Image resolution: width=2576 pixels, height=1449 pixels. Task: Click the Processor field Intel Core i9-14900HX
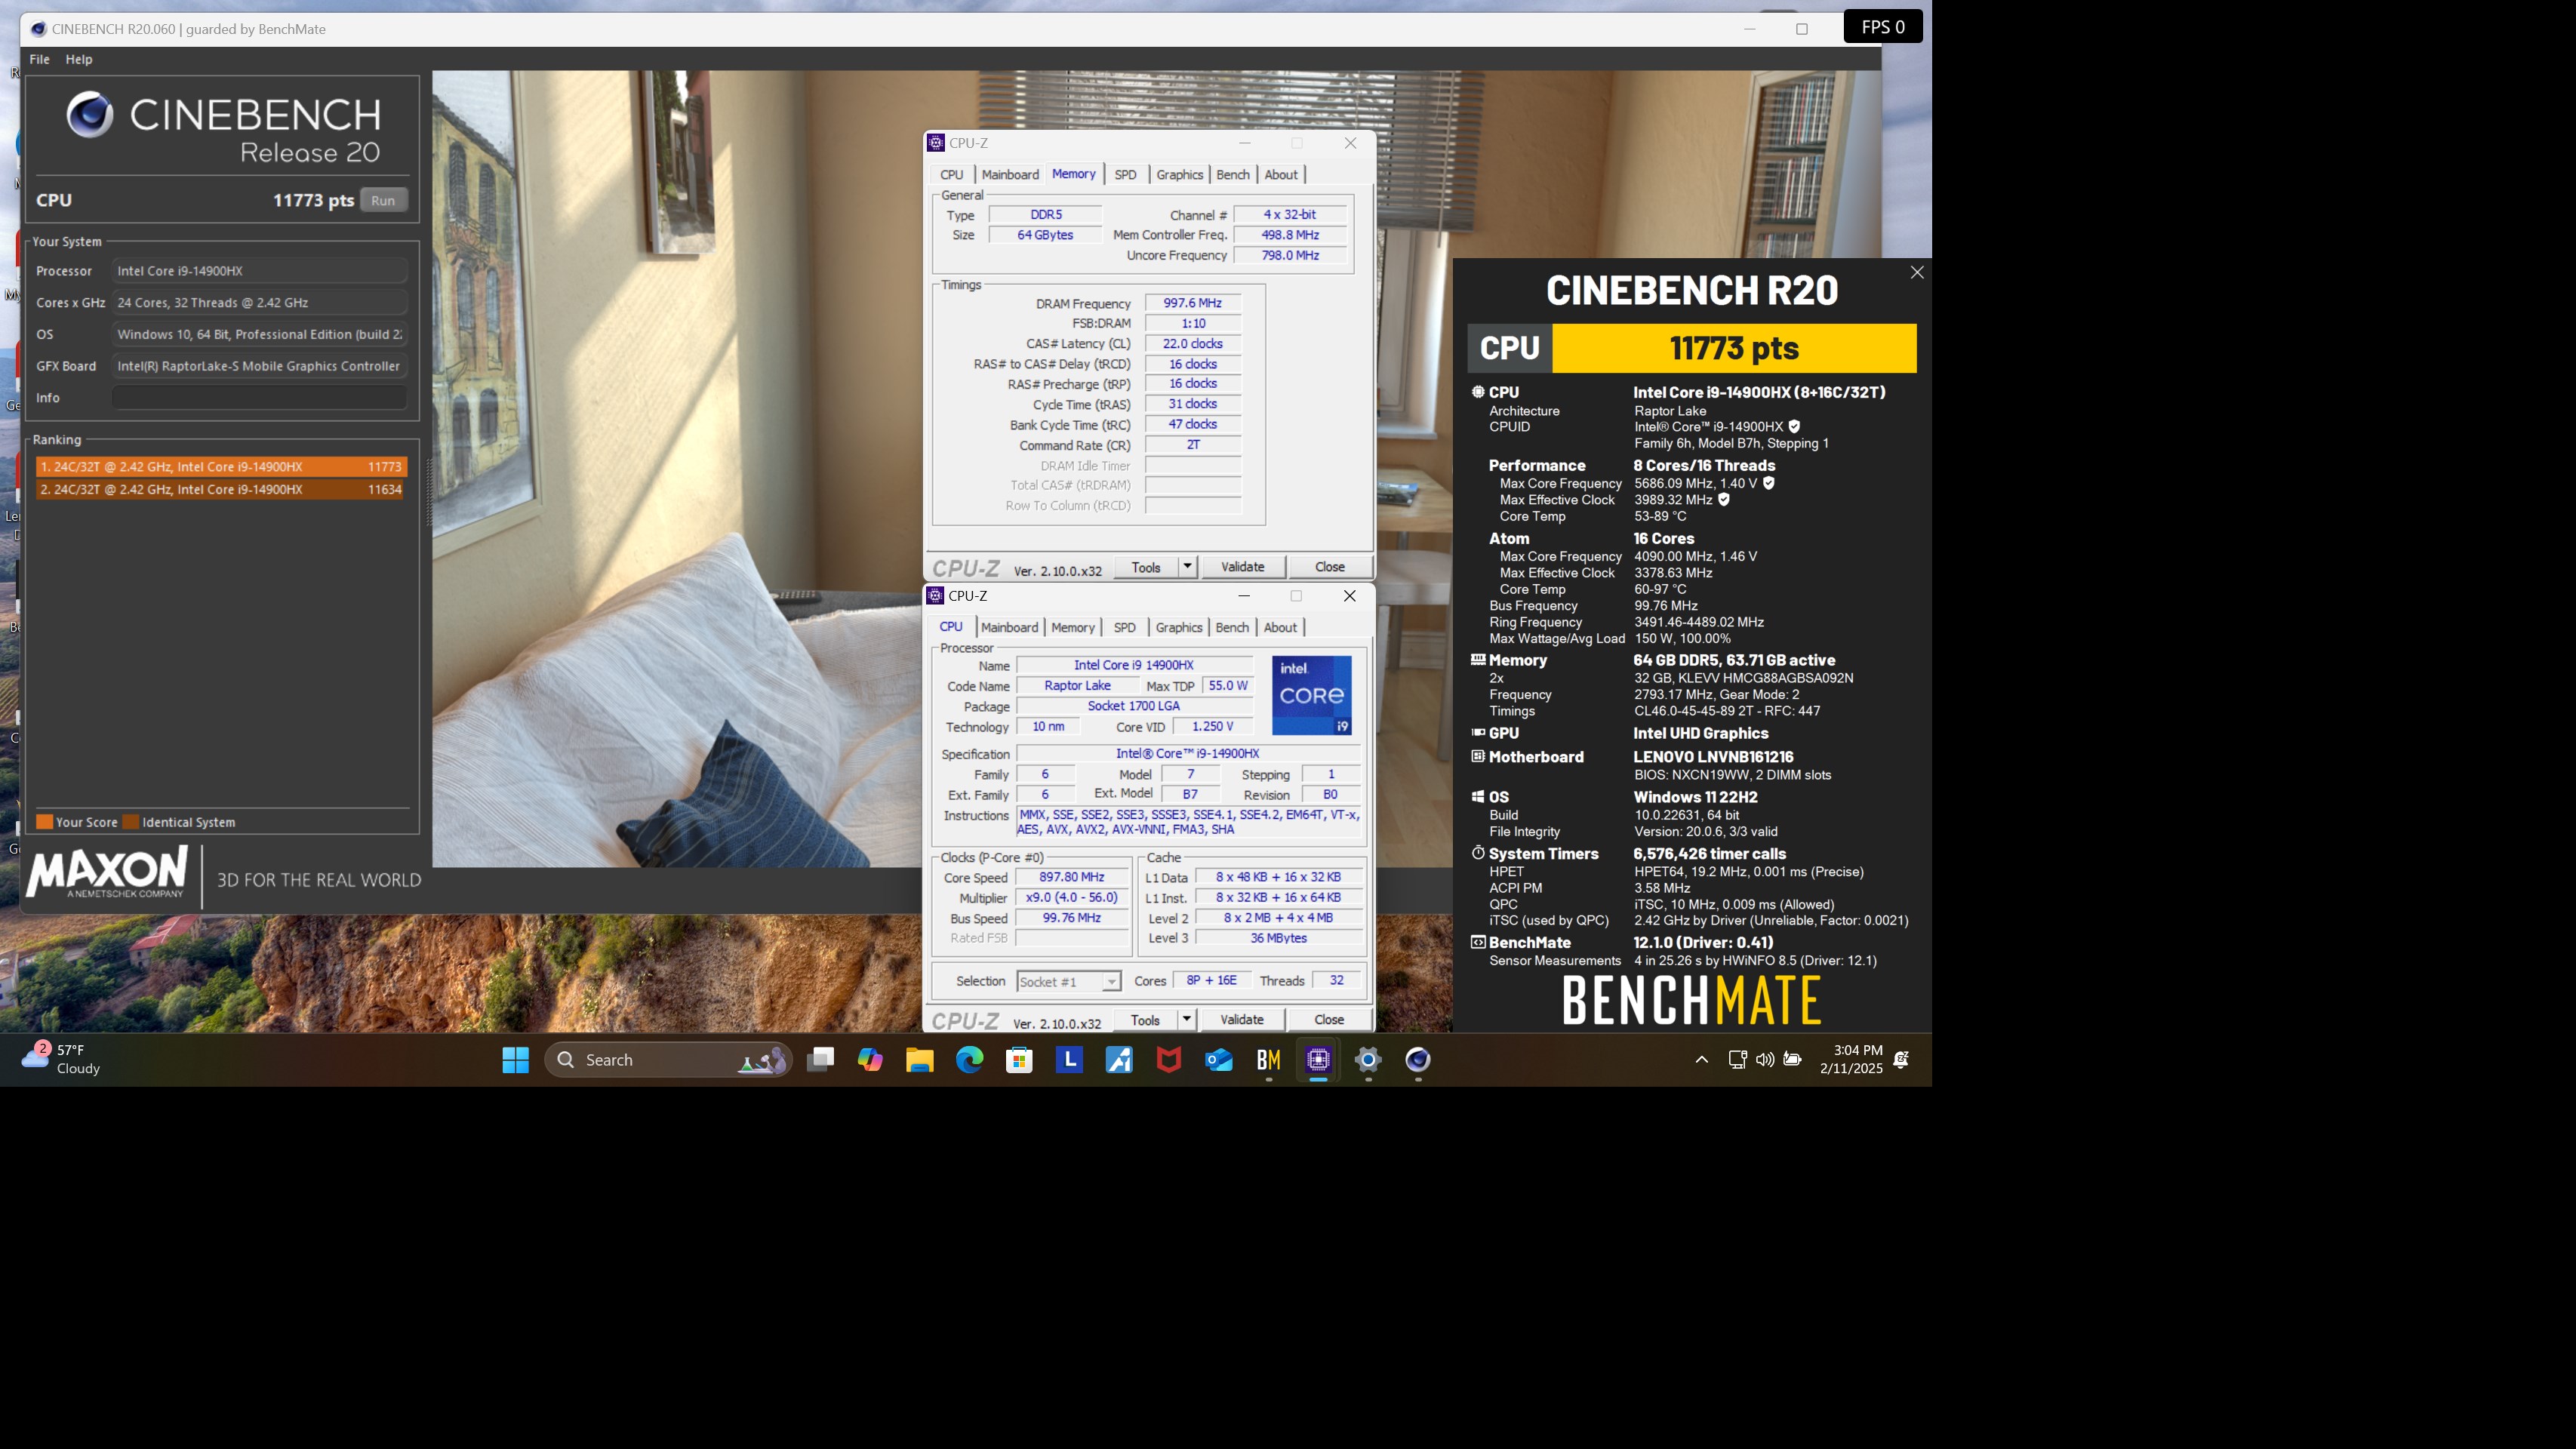point(260,271)
